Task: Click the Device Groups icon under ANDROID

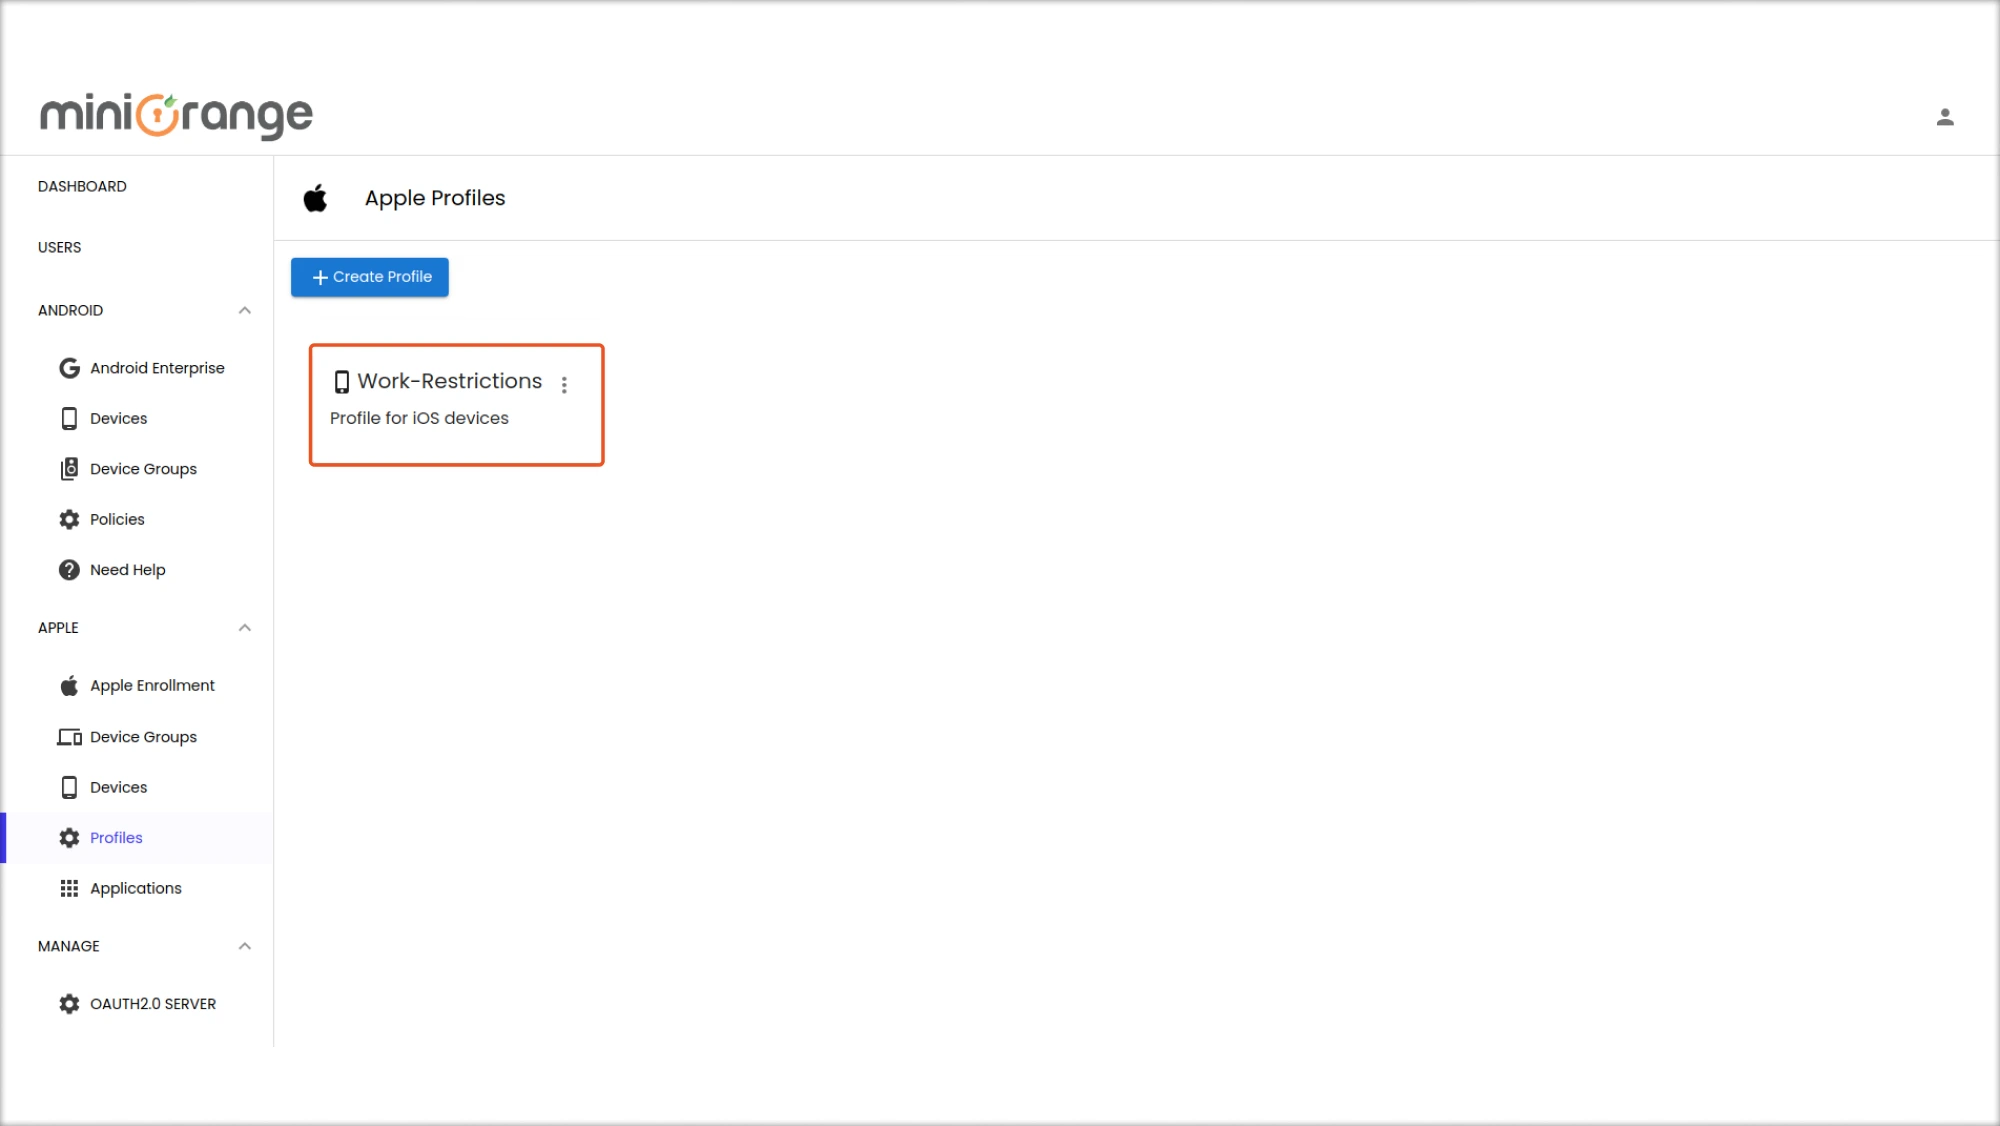Action: click(68, 468)
